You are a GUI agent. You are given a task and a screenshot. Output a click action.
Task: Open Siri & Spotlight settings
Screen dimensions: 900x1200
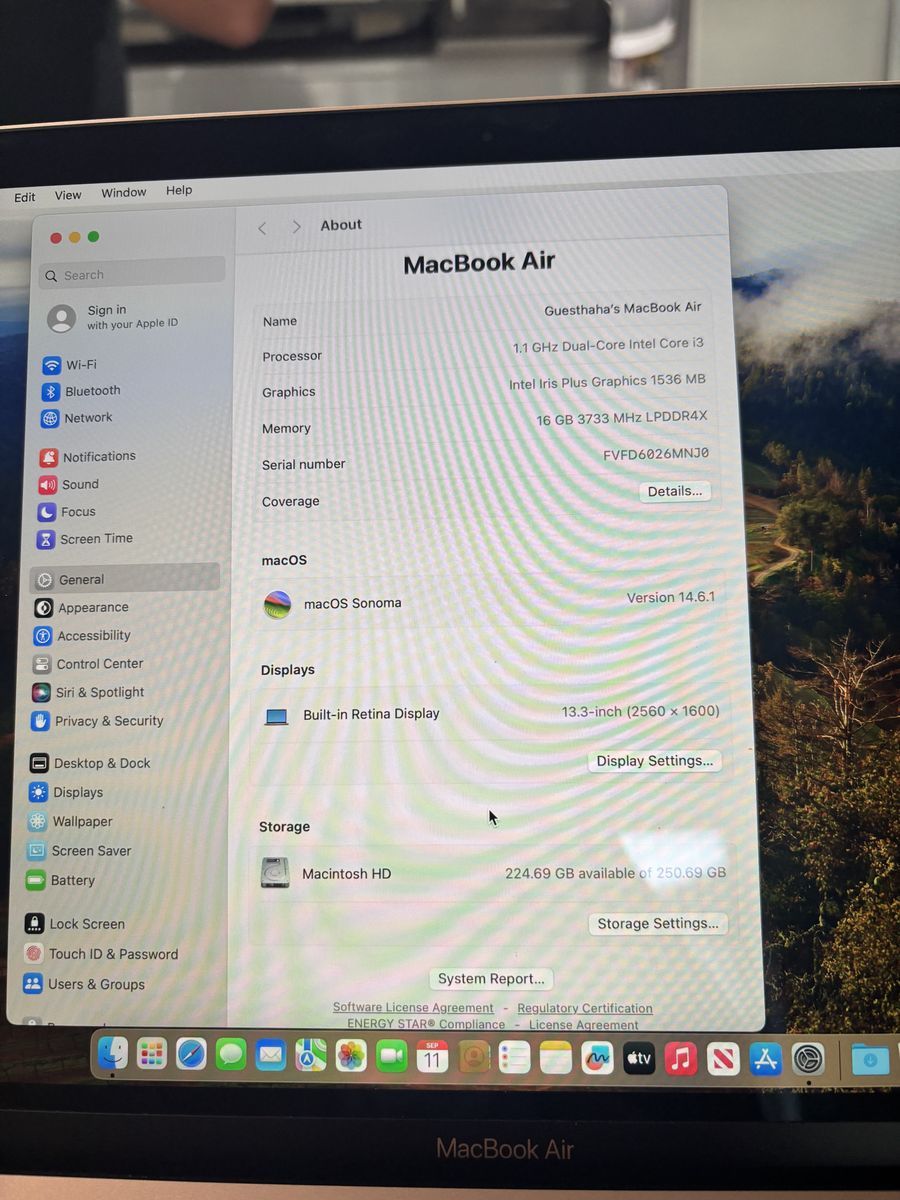(x=89, y=692)
